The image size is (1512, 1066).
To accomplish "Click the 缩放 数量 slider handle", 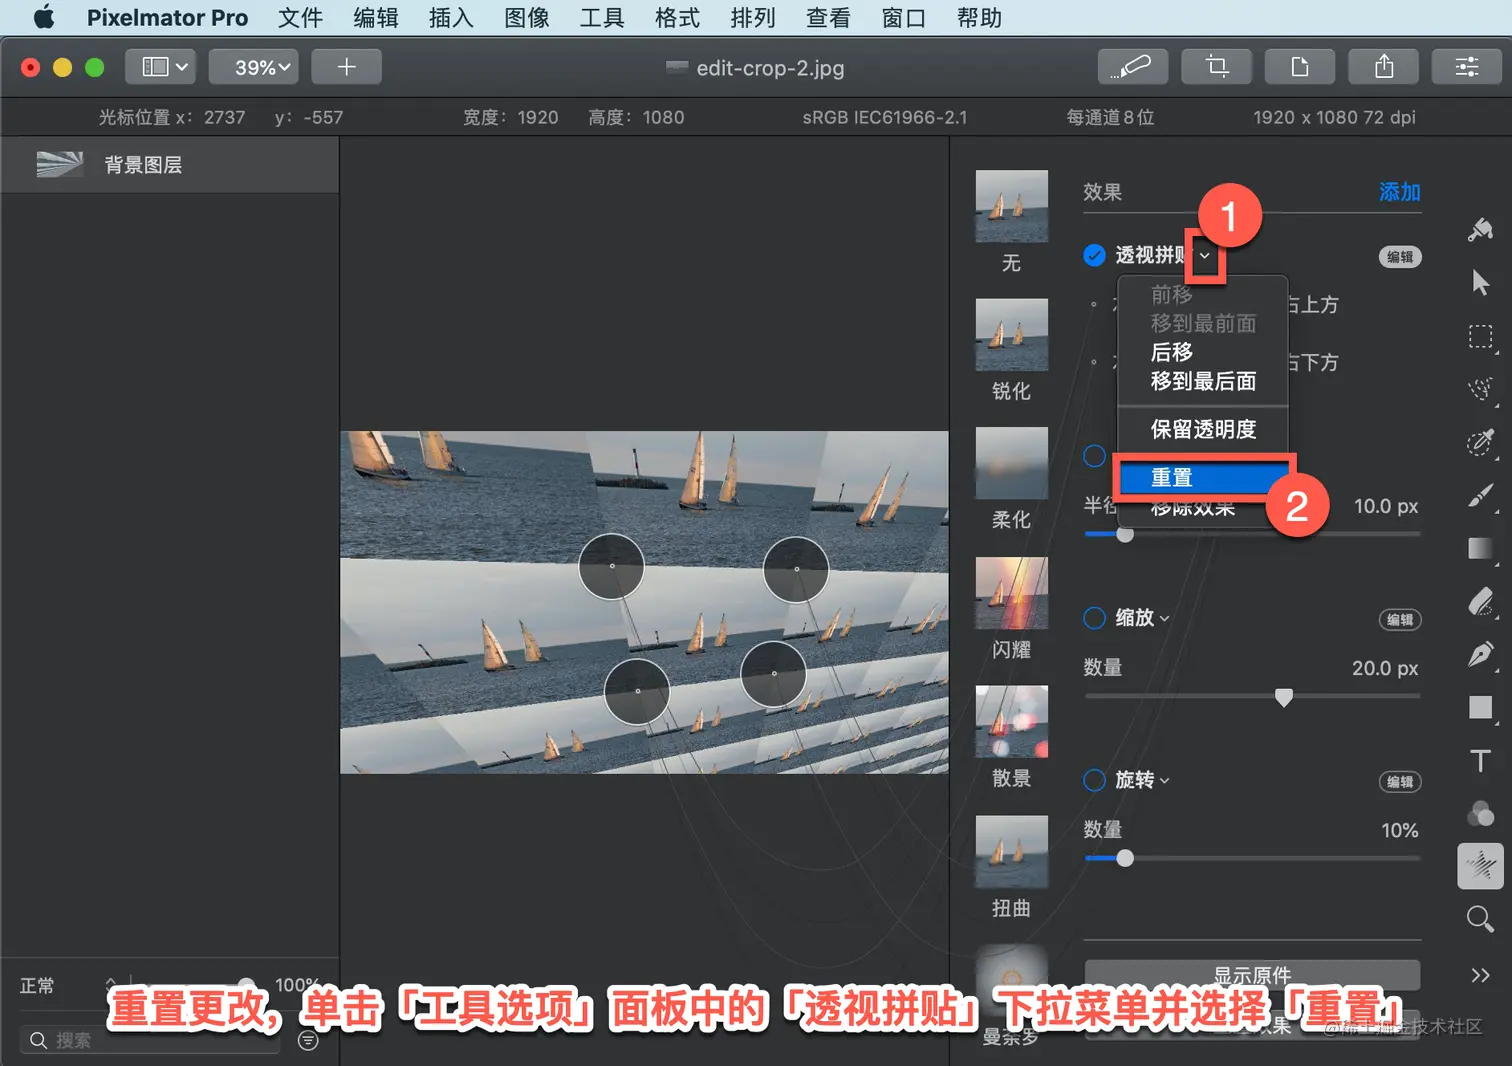I will tap(1284, 697).
